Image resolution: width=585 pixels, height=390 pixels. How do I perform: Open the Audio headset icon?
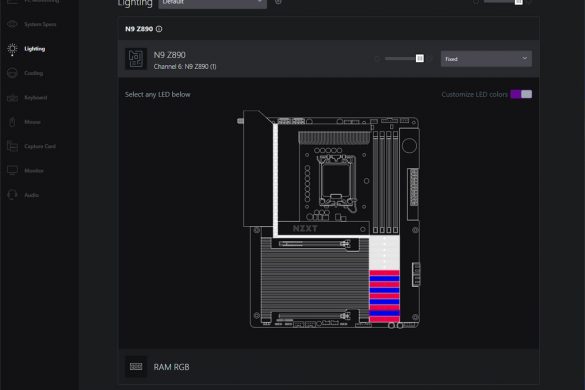point(12,195)
